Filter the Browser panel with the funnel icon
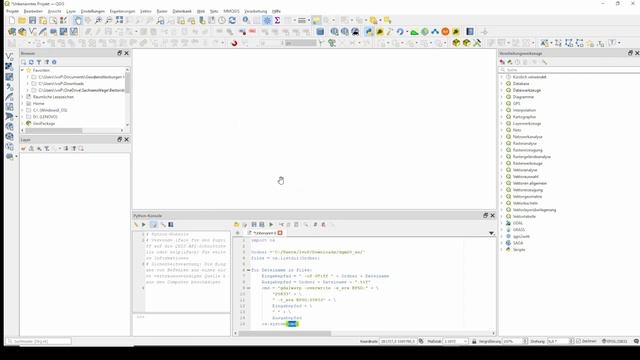Screen dimensions: 640x360 pos(39,62)
